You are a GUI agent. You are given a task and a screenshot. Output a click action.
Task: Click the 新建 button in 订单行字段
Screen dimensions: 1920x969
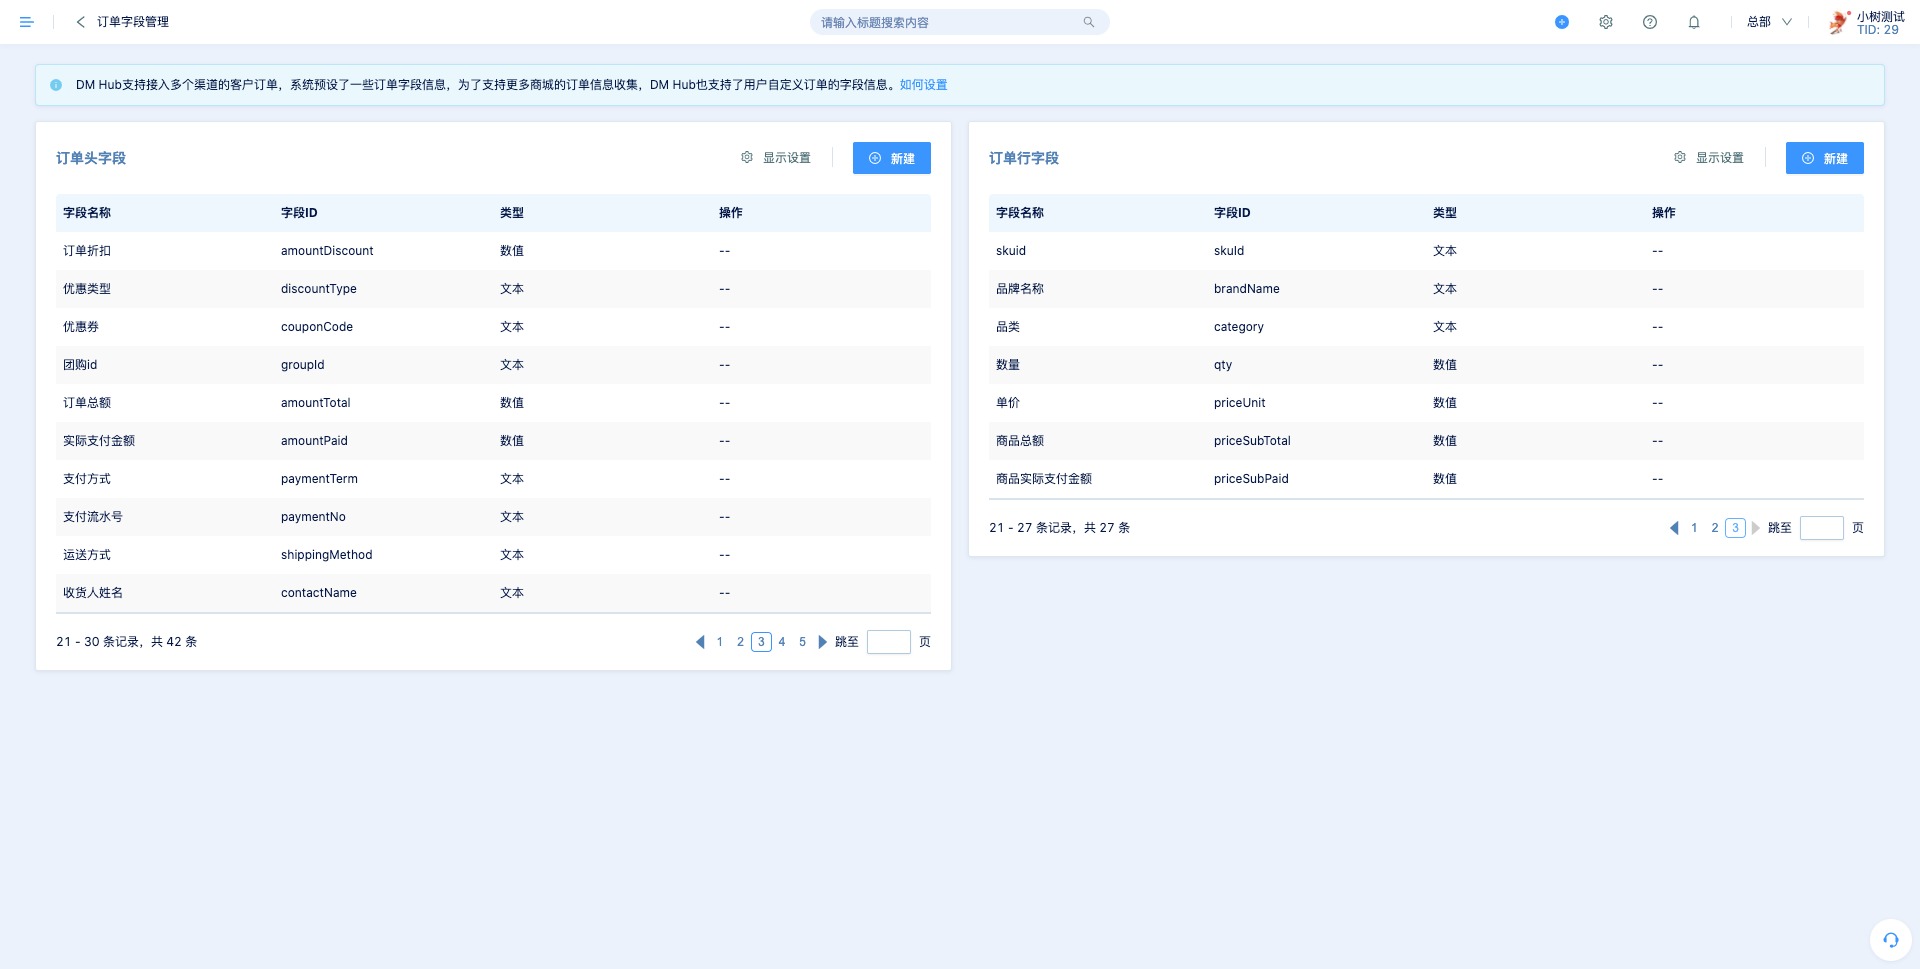click(x=1825, y=158)
